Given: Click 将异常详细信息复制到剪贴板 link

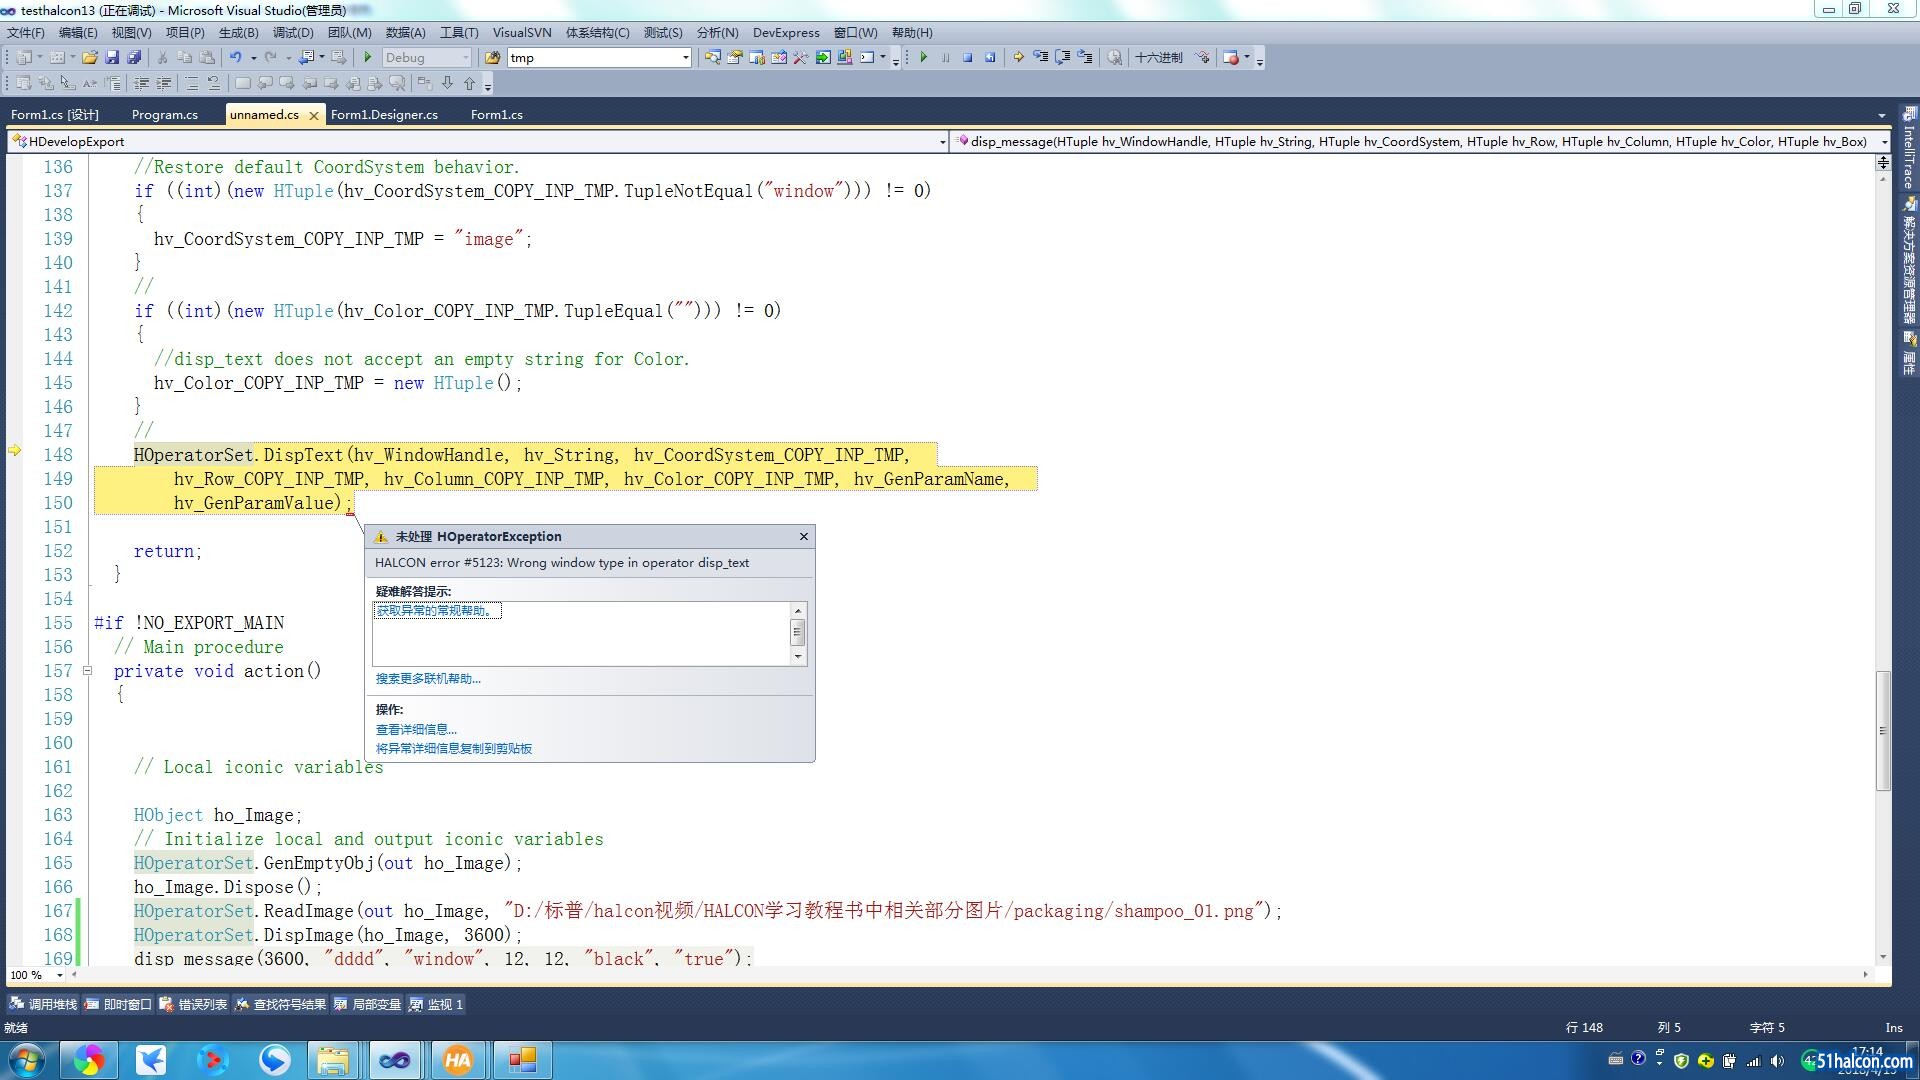Looking at the screenshot, I should pos(454,749).
